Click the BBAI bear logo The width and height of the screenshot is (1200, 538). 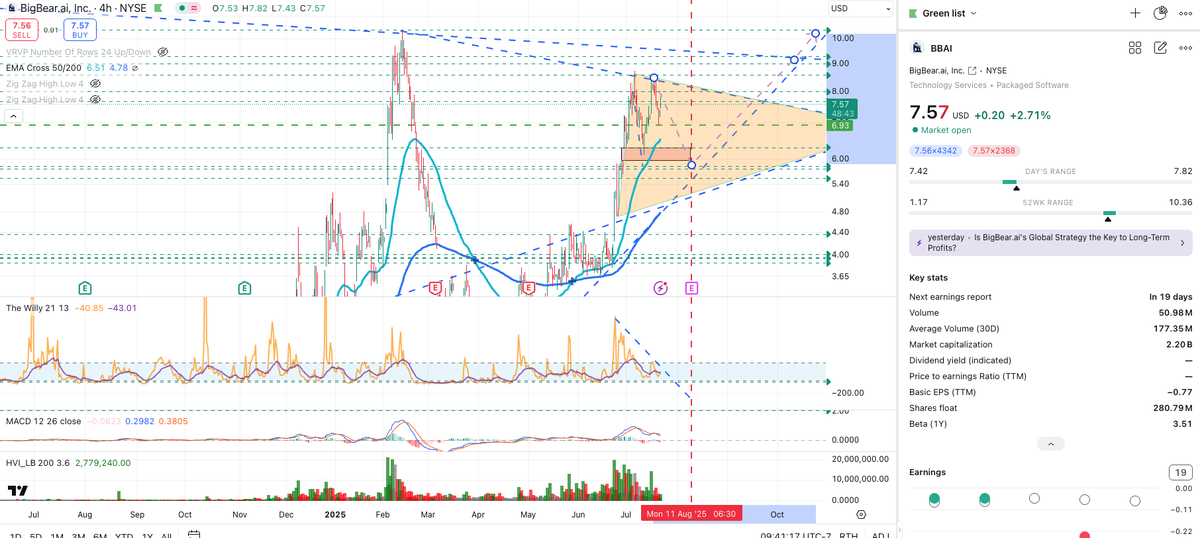(x=916, y=47)
